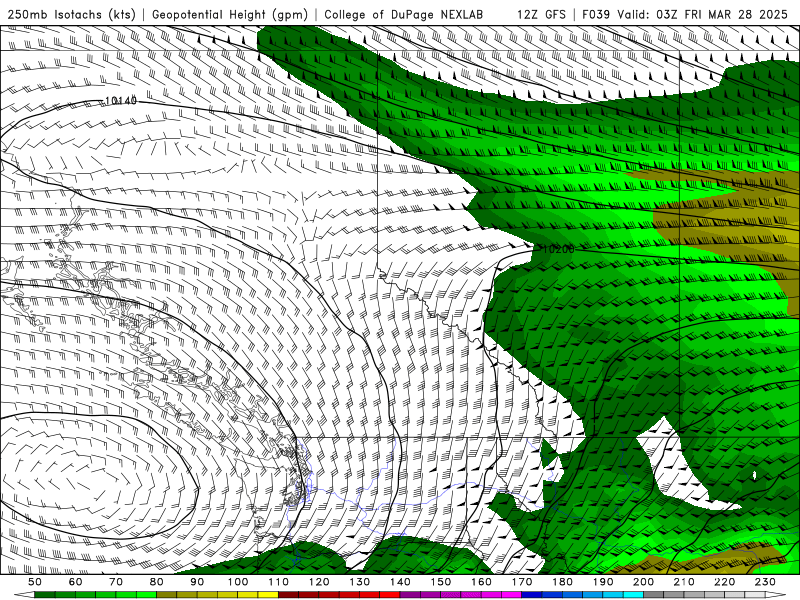Click the 'F039' forecast hour text

tap(595, 15)
